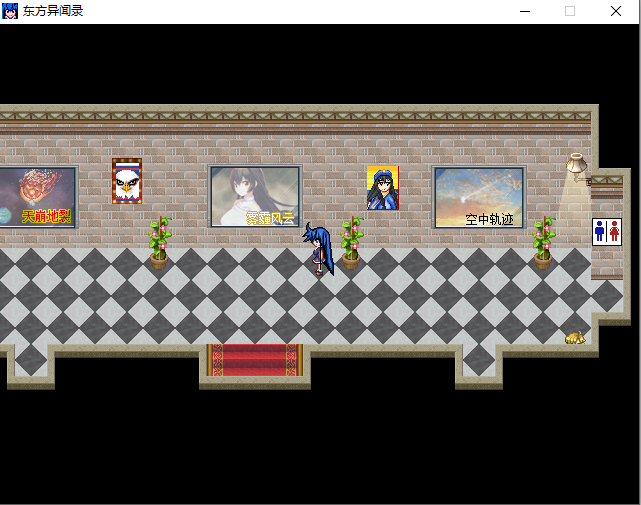Screen dimensions: 641x505
Task: Click the 空中轨迹 caption text
Action: 489,219
